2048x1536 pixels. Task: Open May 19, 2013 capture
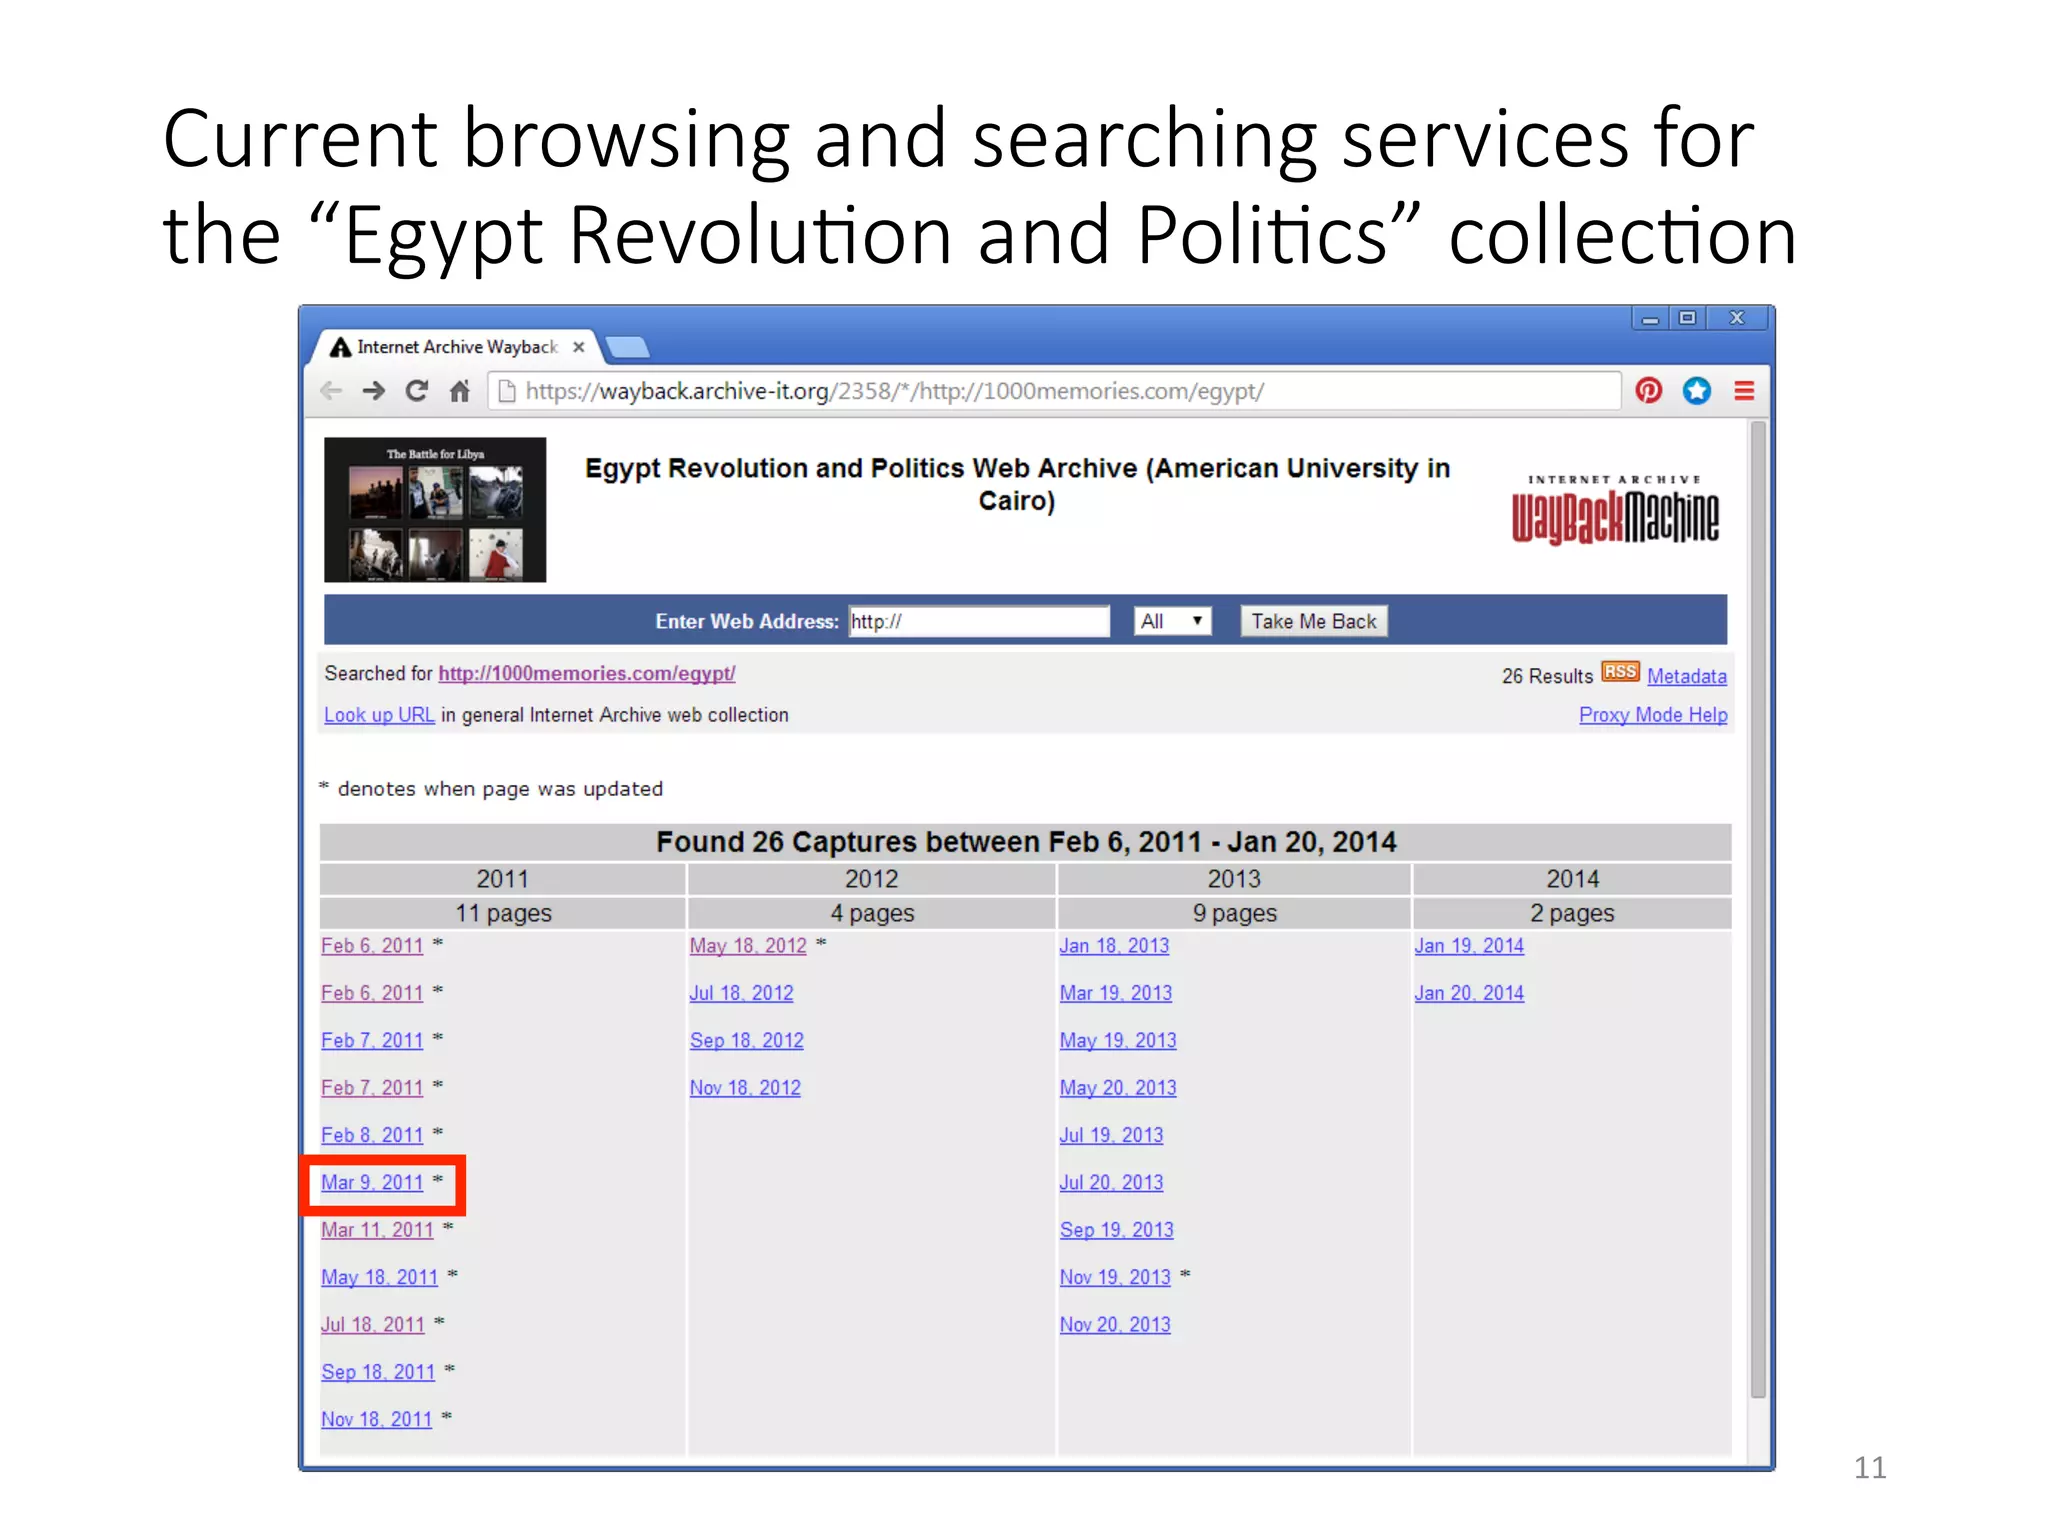click(x=1118, y=1040)
